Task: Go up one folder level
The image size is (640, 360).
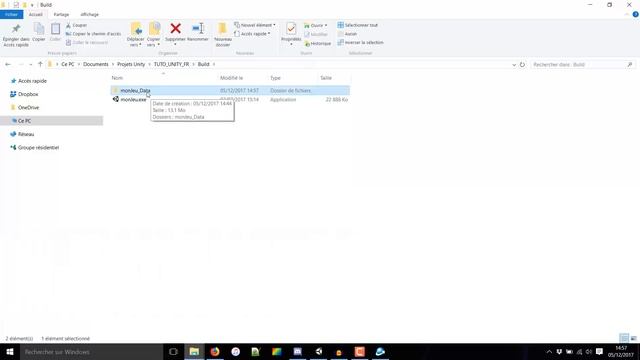Action: point(40,64)
